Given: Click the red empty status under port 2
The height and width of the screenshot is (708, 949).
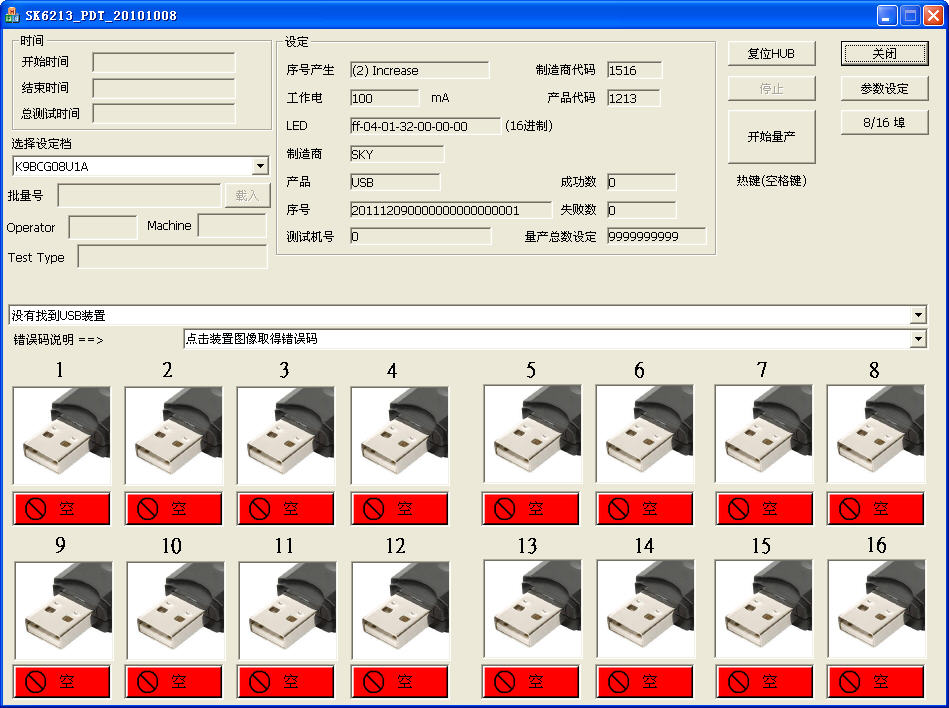Looking at the screenshot, I should [174, 509].
